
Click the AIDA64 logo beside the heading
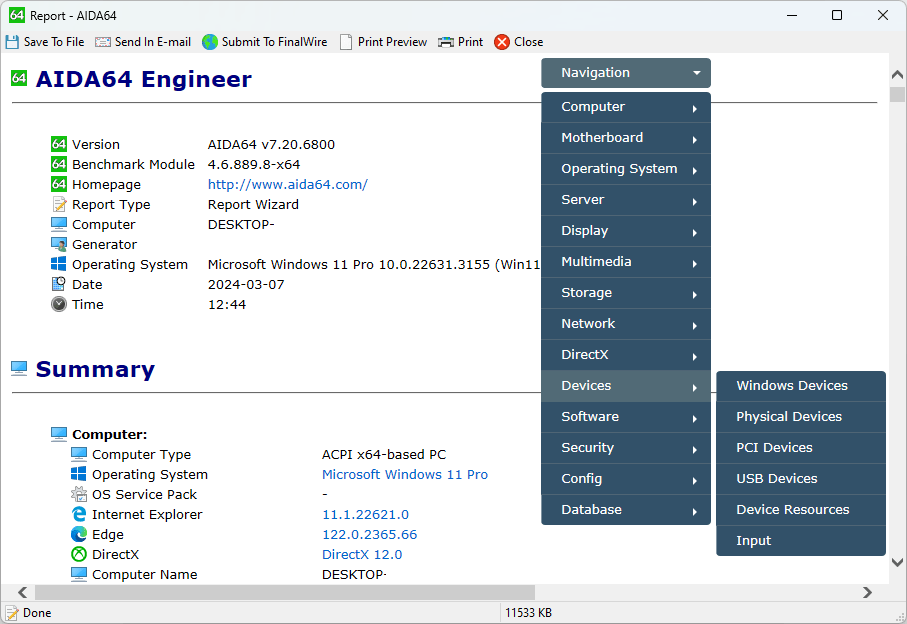click(18, 77)
